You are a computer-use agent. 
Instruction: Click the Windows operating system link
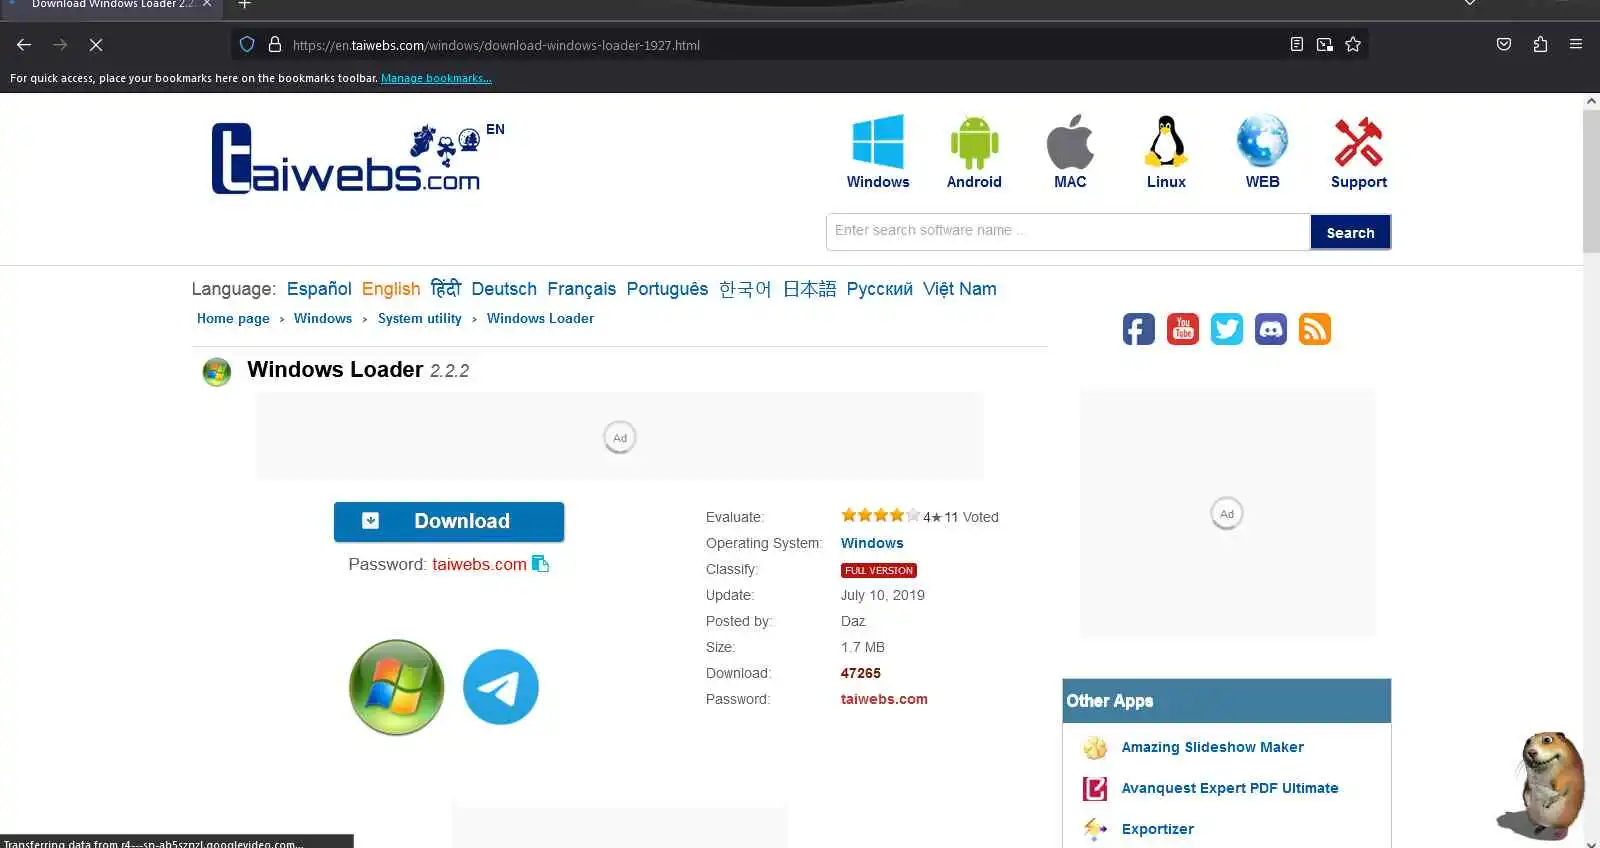[x=872, y=543]
